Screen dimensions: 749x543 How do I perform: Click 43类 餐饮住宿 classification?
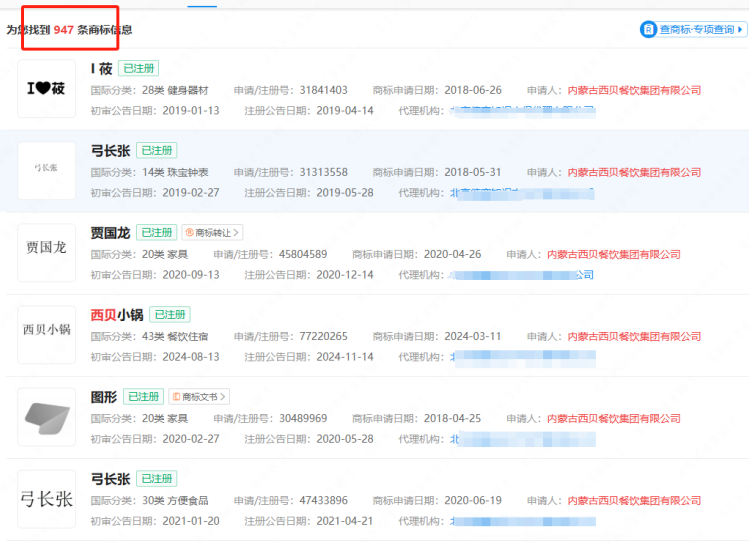coord(175,337)
